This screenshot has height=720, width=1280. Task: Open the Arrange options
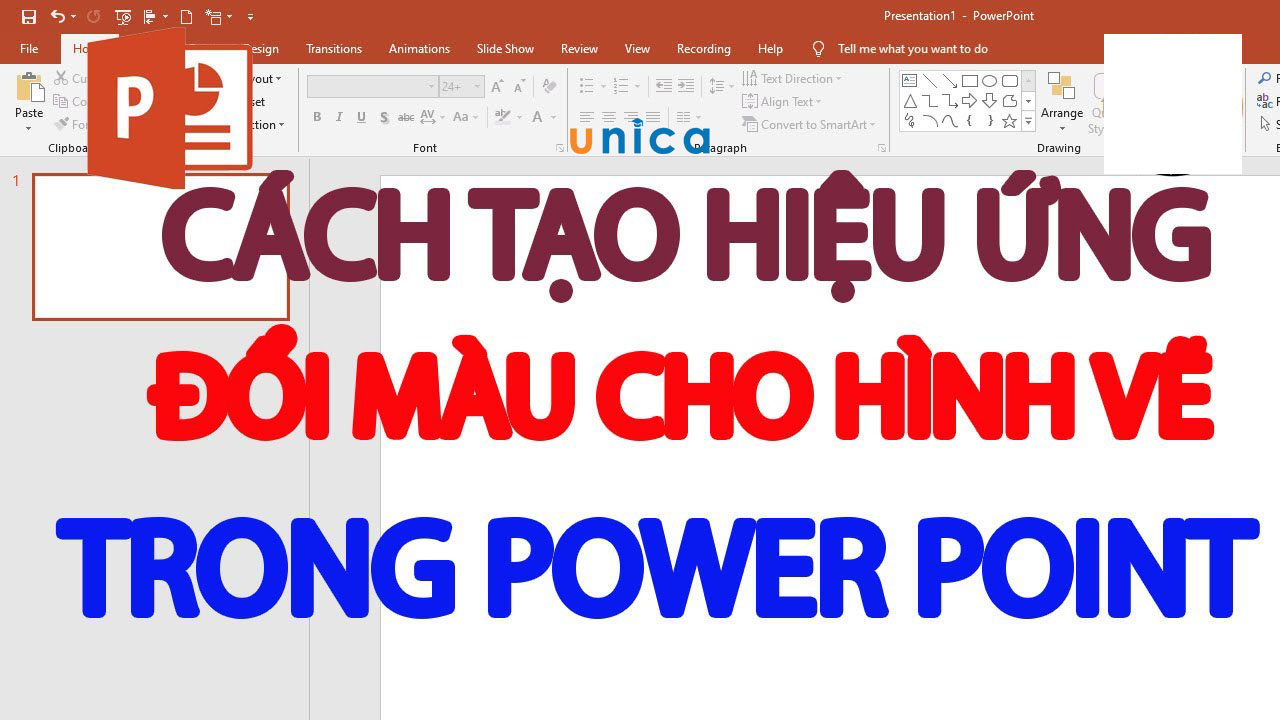[1062, 102]
